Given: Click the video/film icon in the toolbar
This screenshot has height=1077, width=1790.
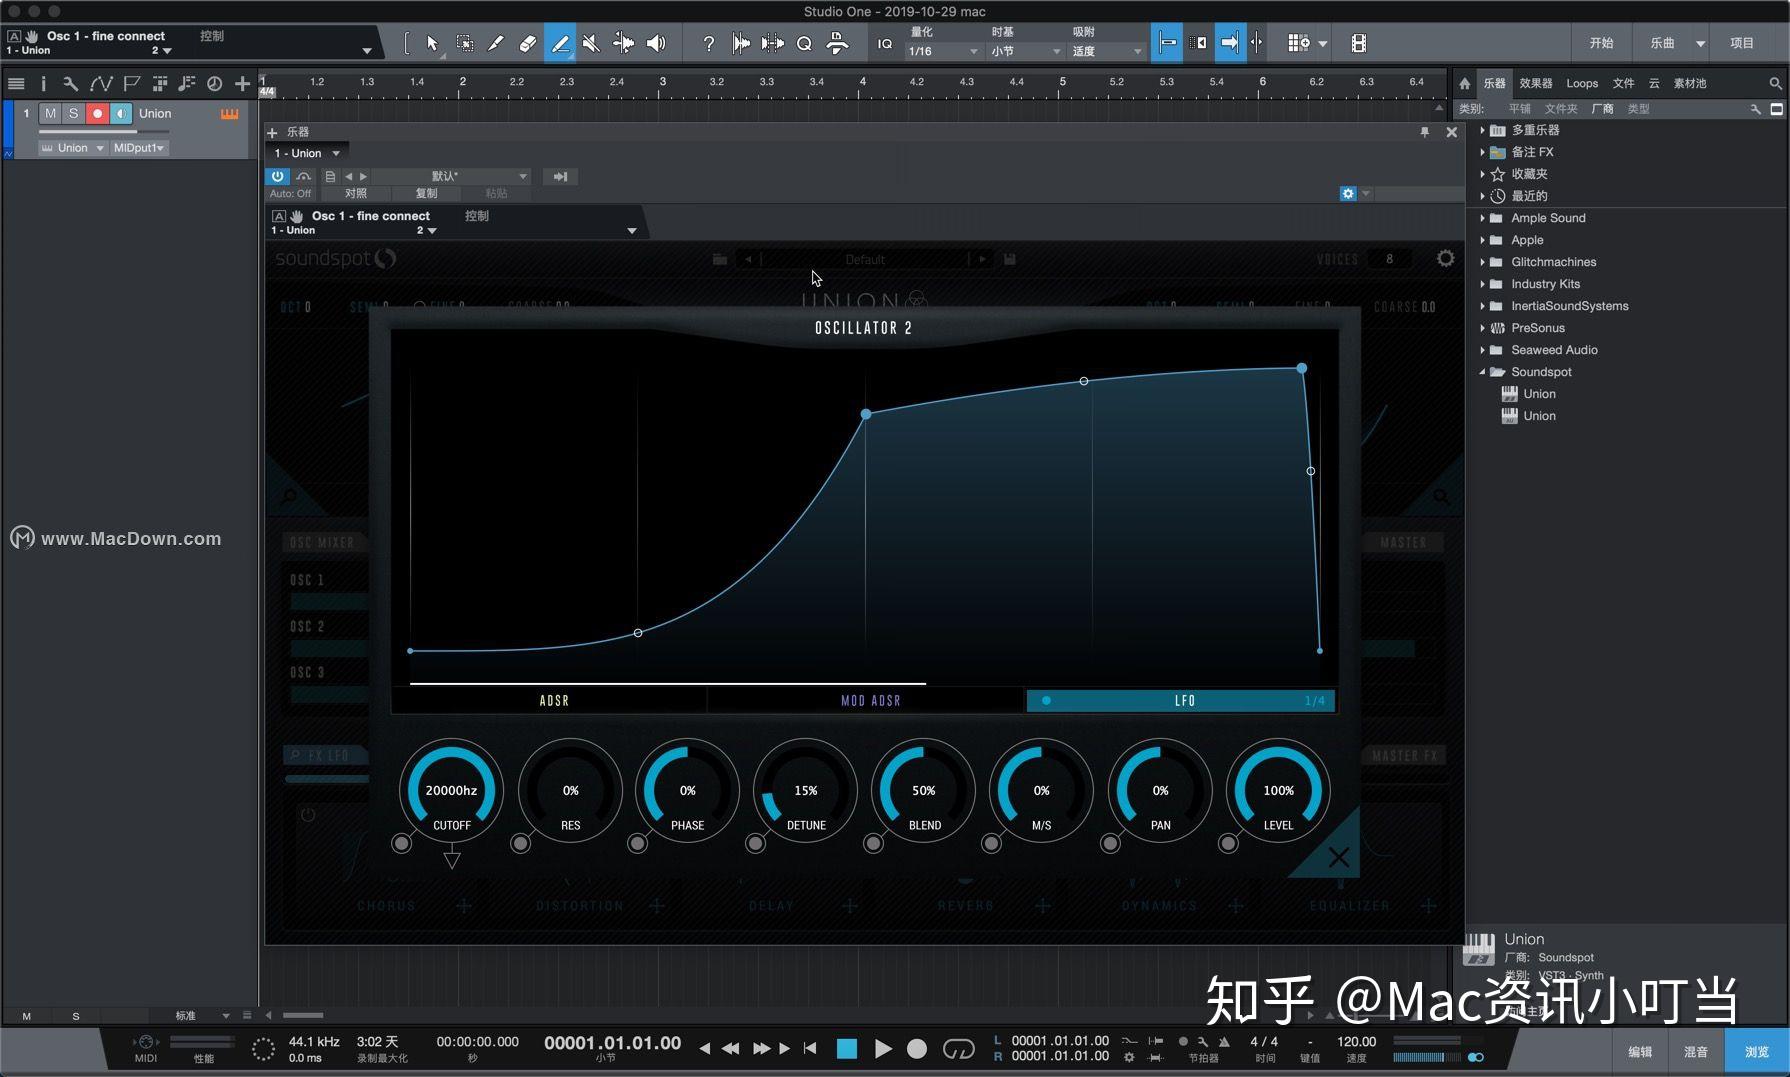Looking at the screenshot, I should click(x=1358, y=43).
